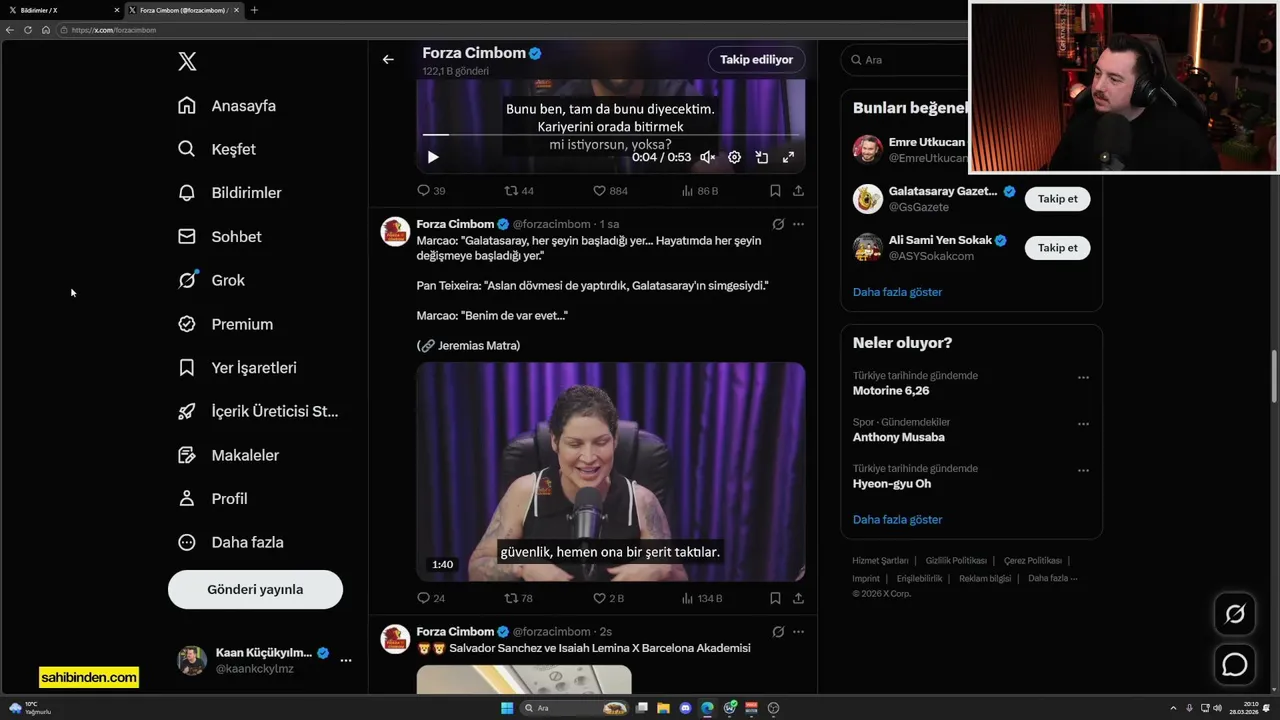Expand Daha fazla menu in sidebar
Image resolution: width=1280 pixels, height=720 pixels.
(x=230, y=542)
